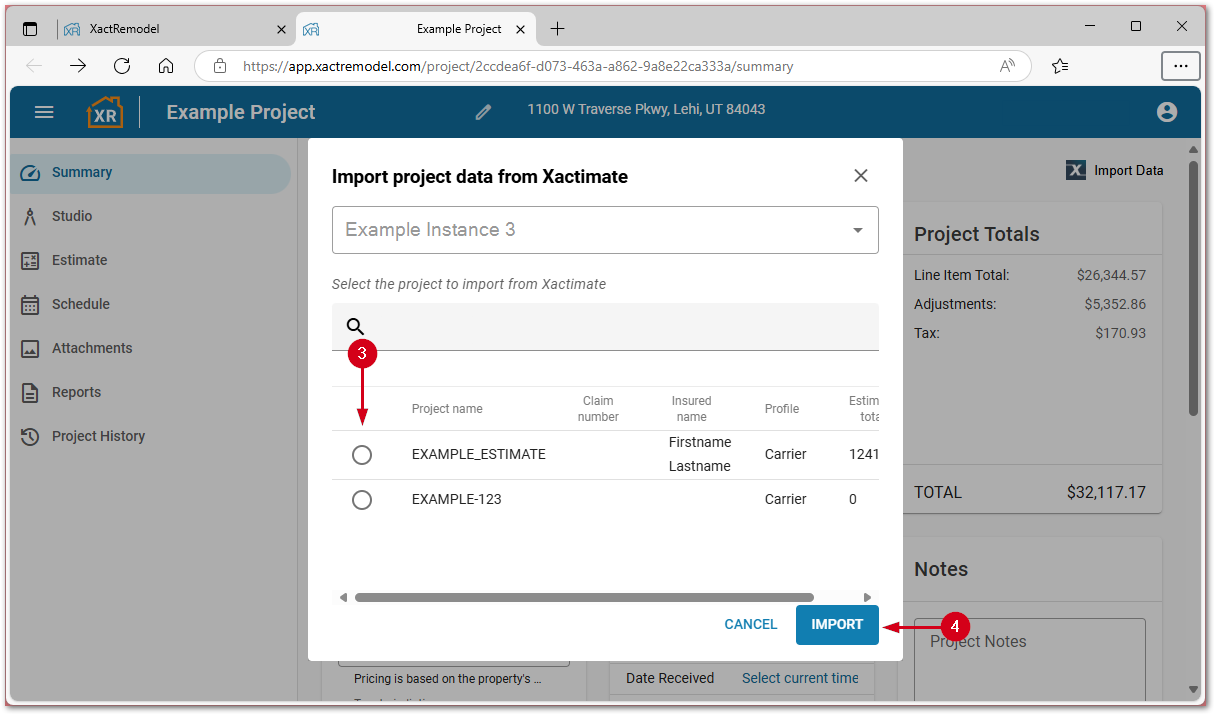Click the EXAMPLE_ESTIMATE project name
This screenshot has height=715, width=1215.
[479, 454]
